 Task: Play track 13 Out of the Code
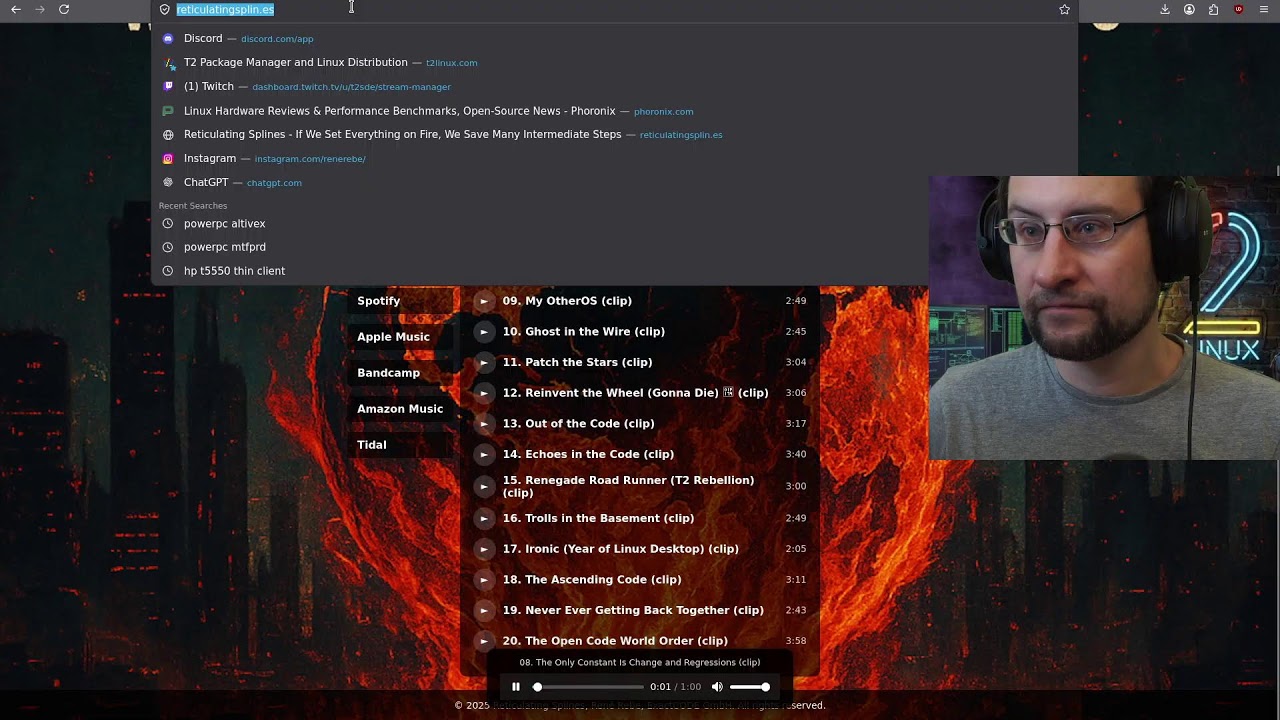click(484, 424)
